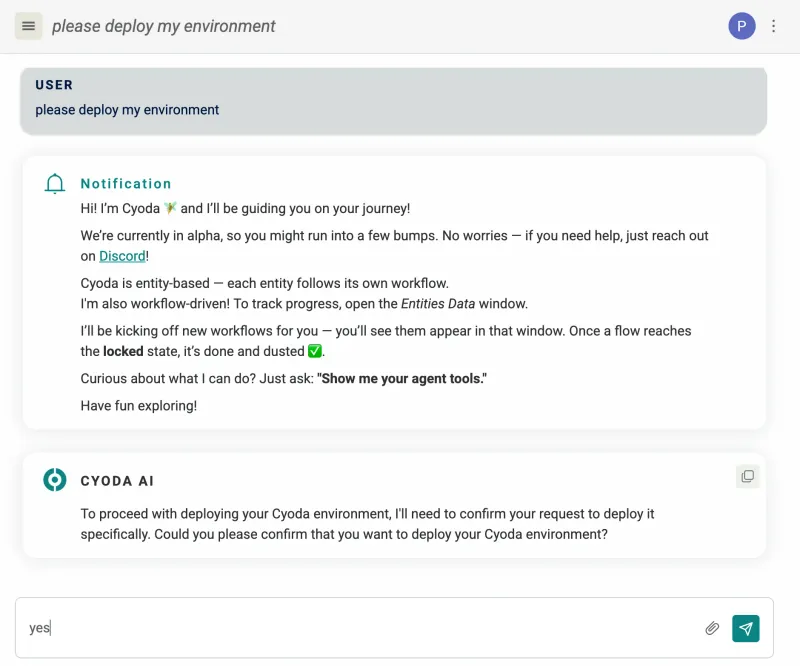Click the fairy emoji after Cyoda
The image size is (800, 666).
(x=170, y=208)
